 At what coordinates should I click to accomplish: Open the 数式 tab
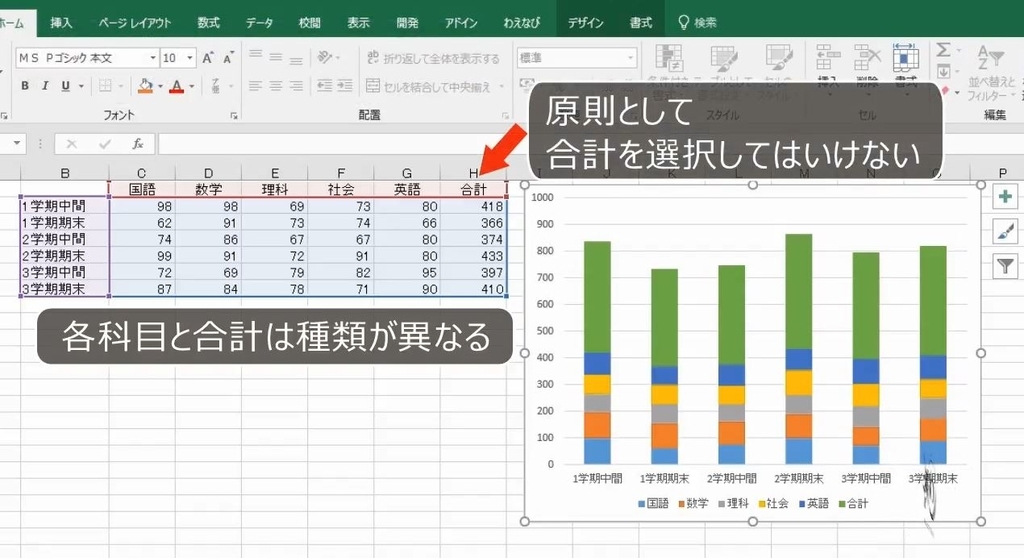click(208, 23)
